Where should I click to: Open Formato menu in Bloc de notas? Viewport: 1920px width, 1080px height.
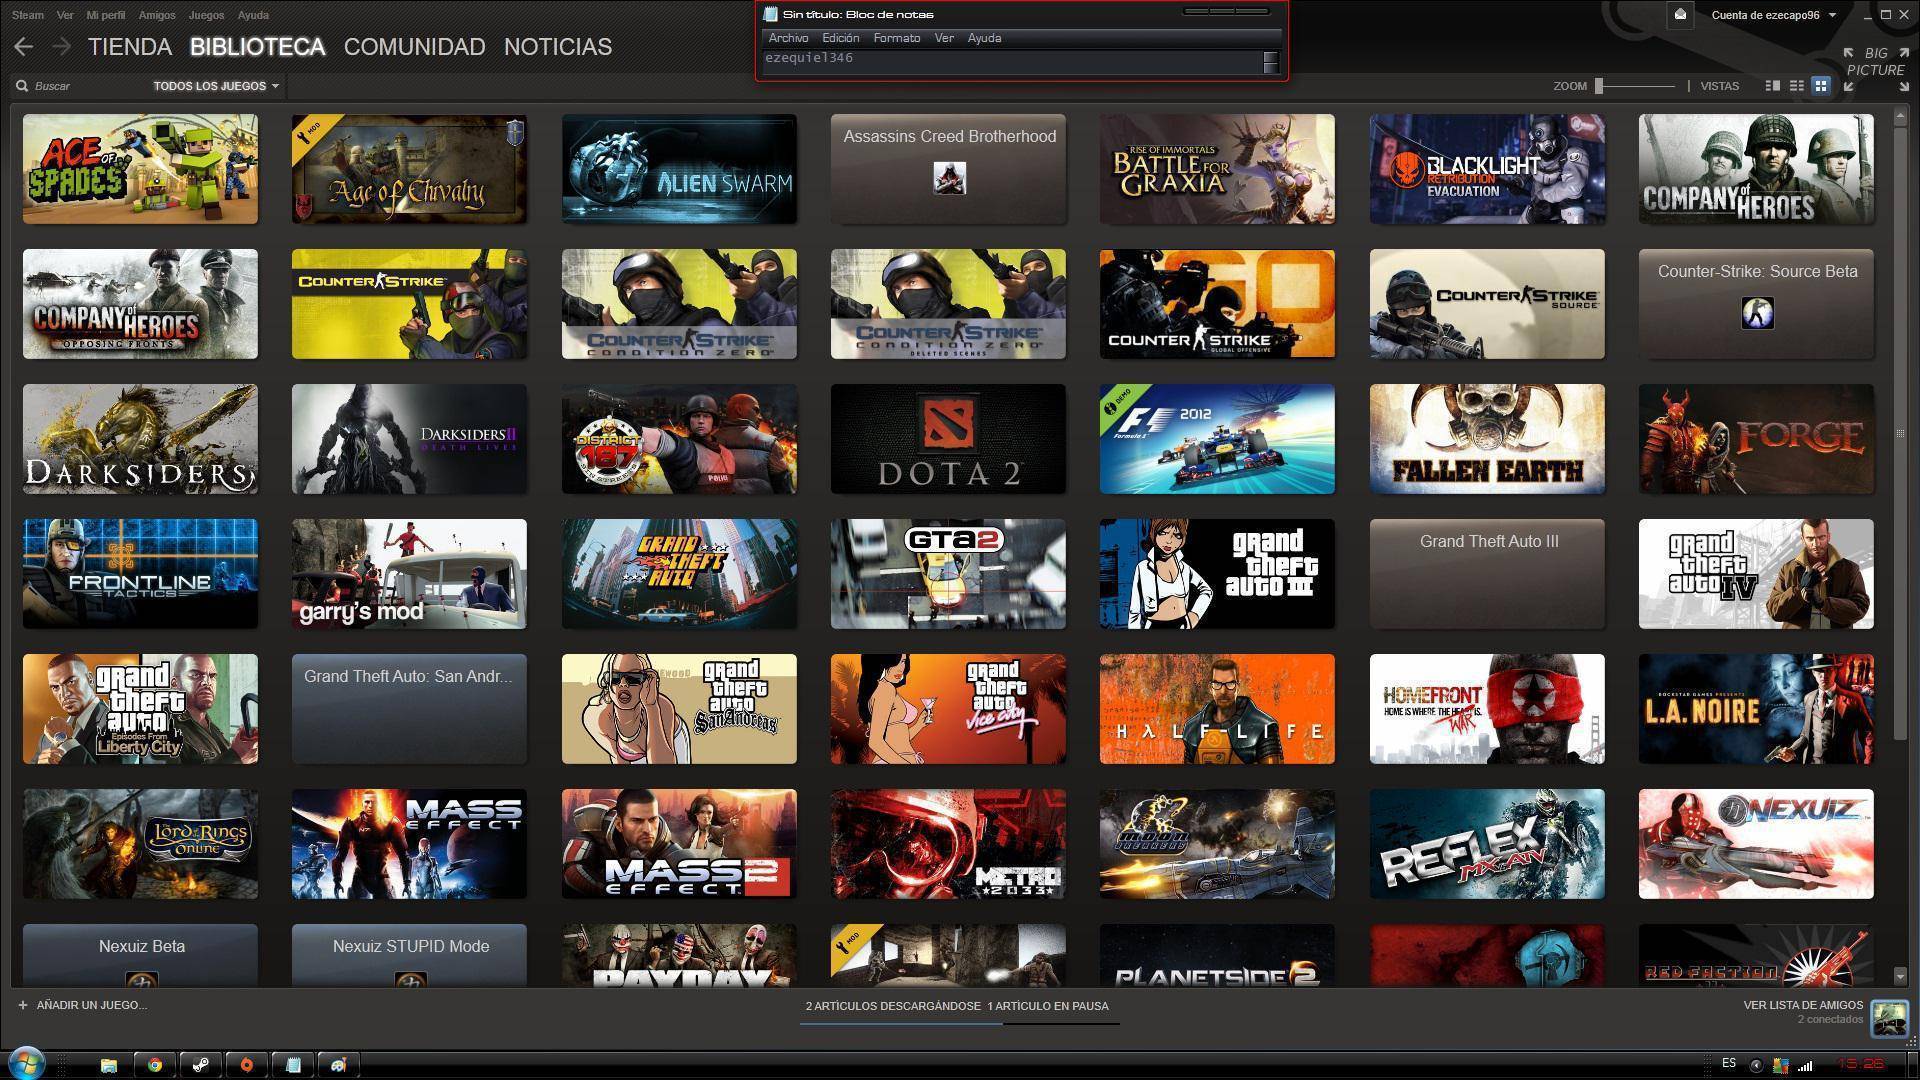[x=896, y=38]
